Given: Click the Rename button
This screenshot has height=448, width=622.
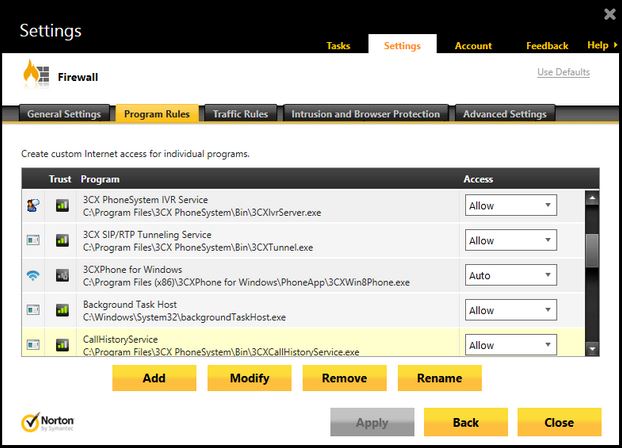Looking at the screenshot, I should [440, 378].
